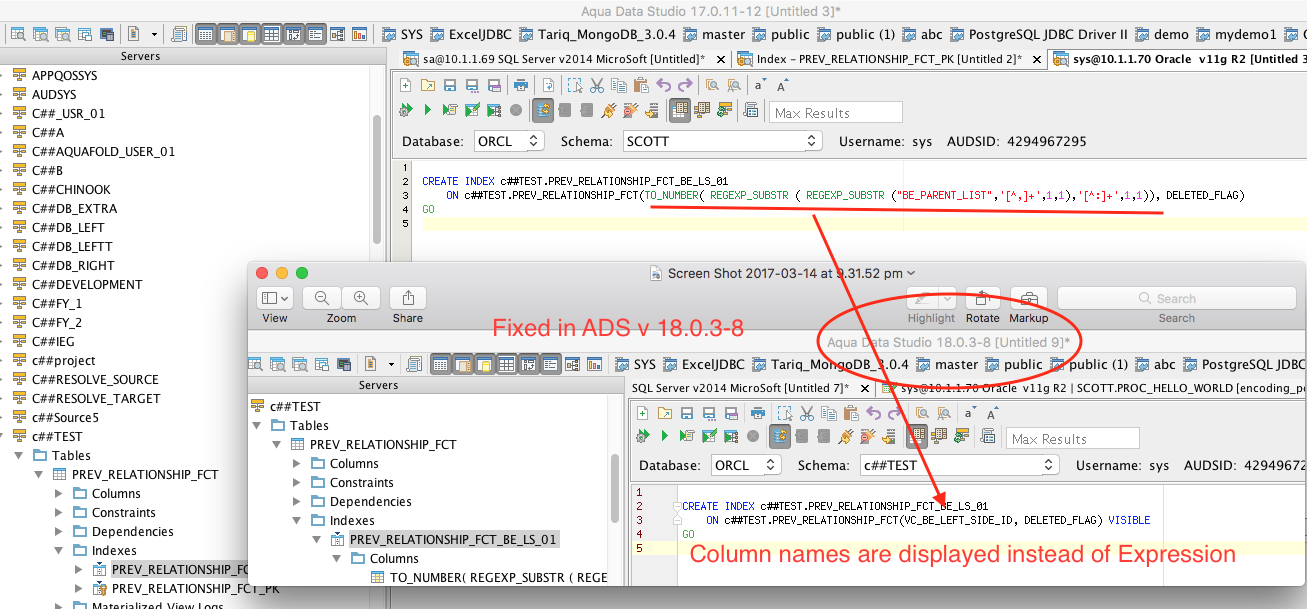
Task: Click Paste icon in back window editor toolbar
Action: point(641,86)
